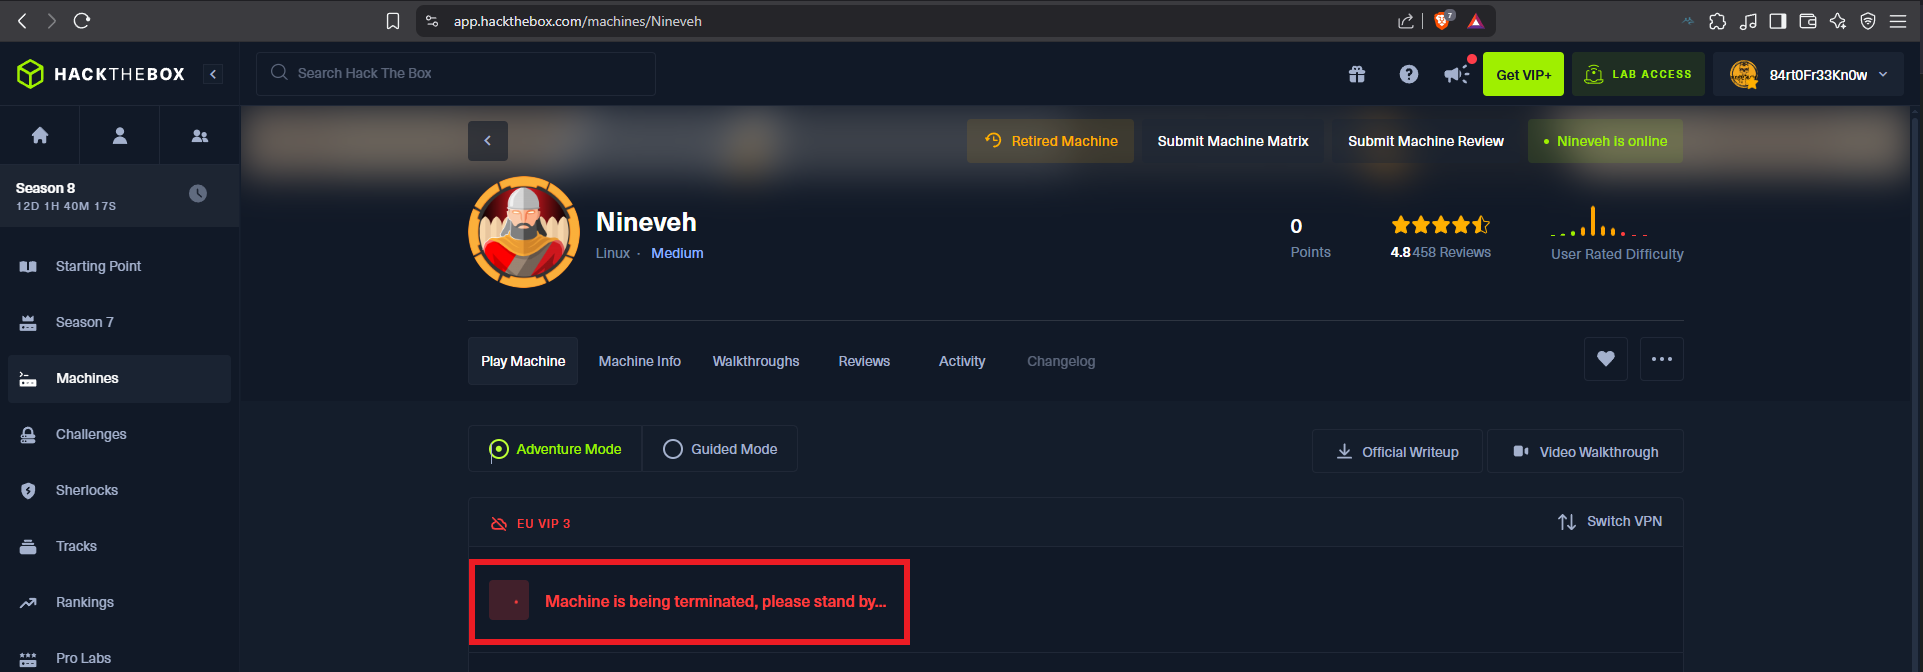Click the Nineveh is online status
Image resolution: width=1923 pixels, height=672 pixels.
tap(1605, 141)
